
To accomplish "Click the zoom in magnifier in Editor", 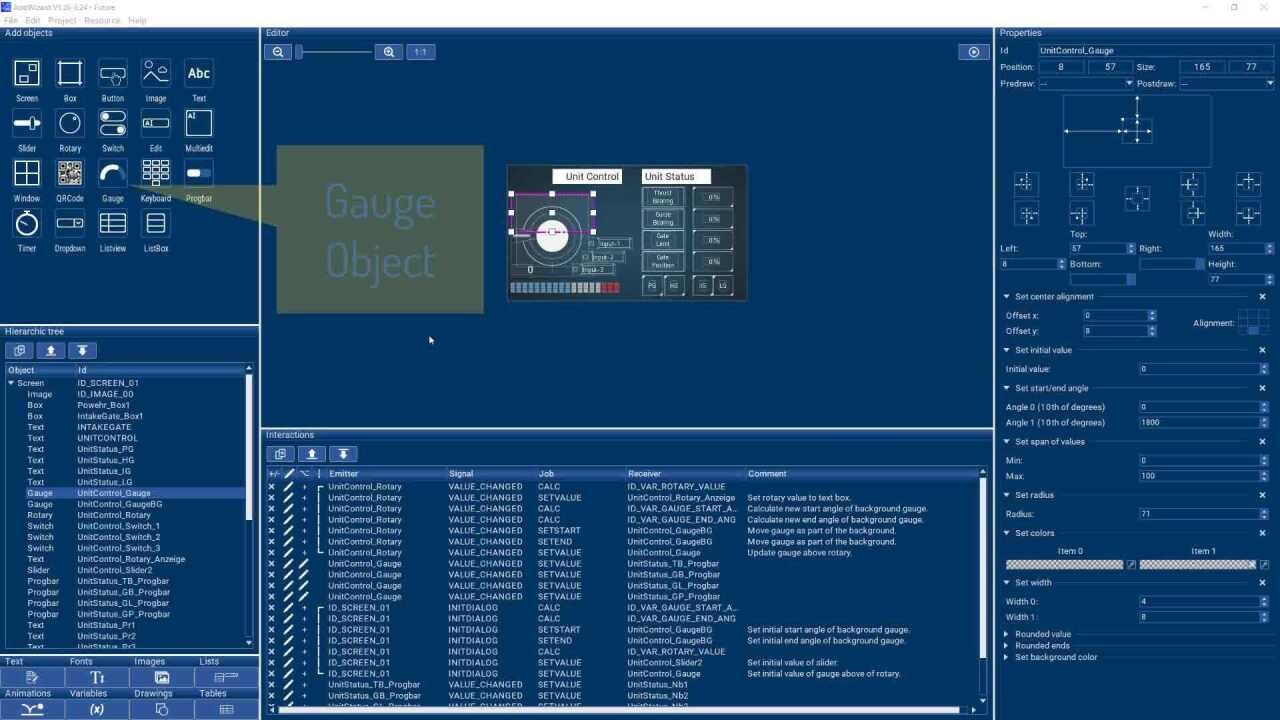I will (x=389, y=52).
